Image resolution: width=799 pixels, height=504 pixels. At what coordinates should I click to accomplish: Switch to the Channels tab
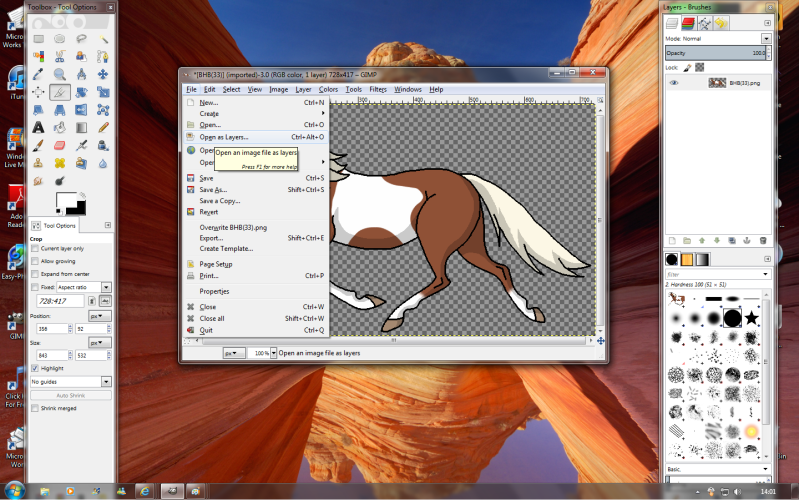pyautogui.click(x=688, y=23)
